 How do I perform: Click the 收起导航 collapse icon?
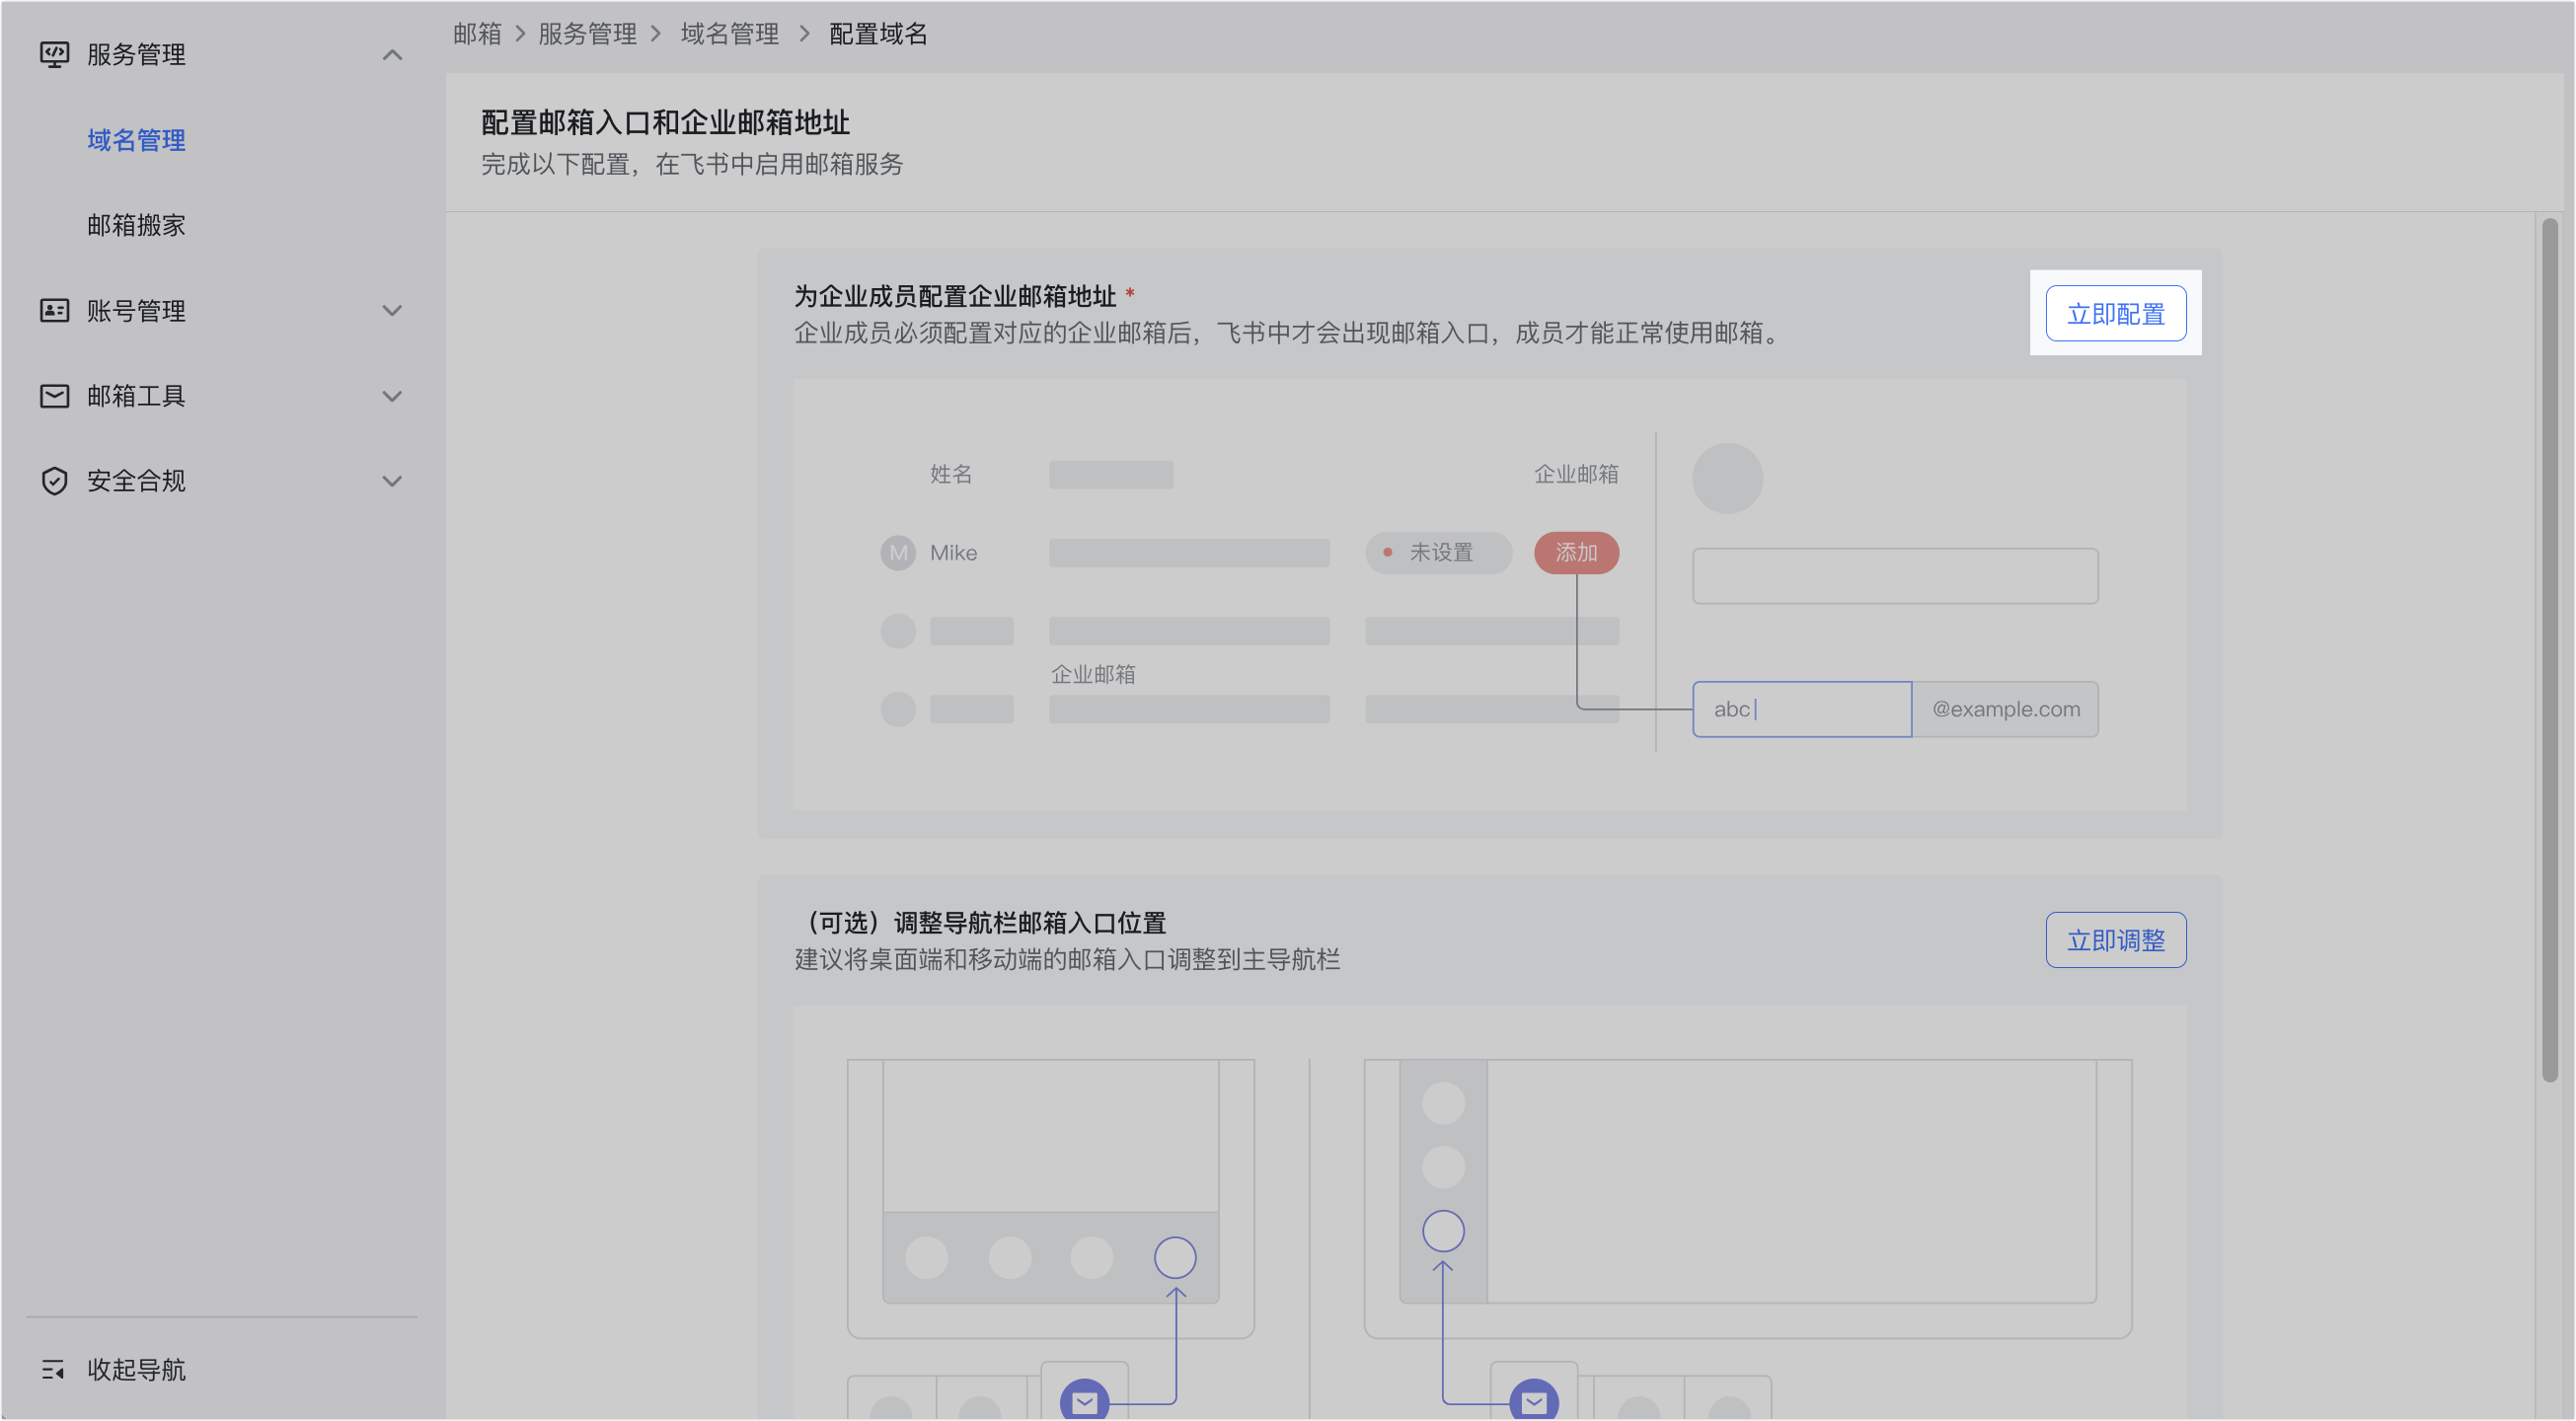tap(53, 1370)
